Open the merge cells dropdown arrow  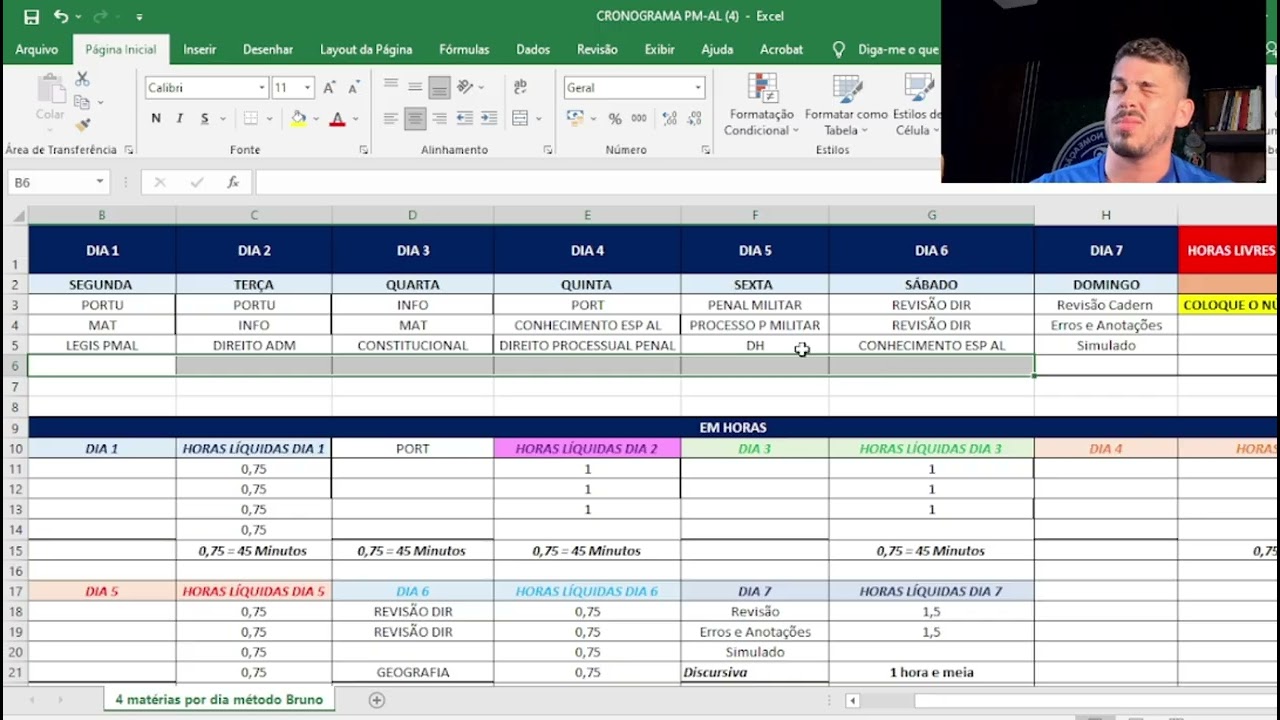click(x=538, y=119)
